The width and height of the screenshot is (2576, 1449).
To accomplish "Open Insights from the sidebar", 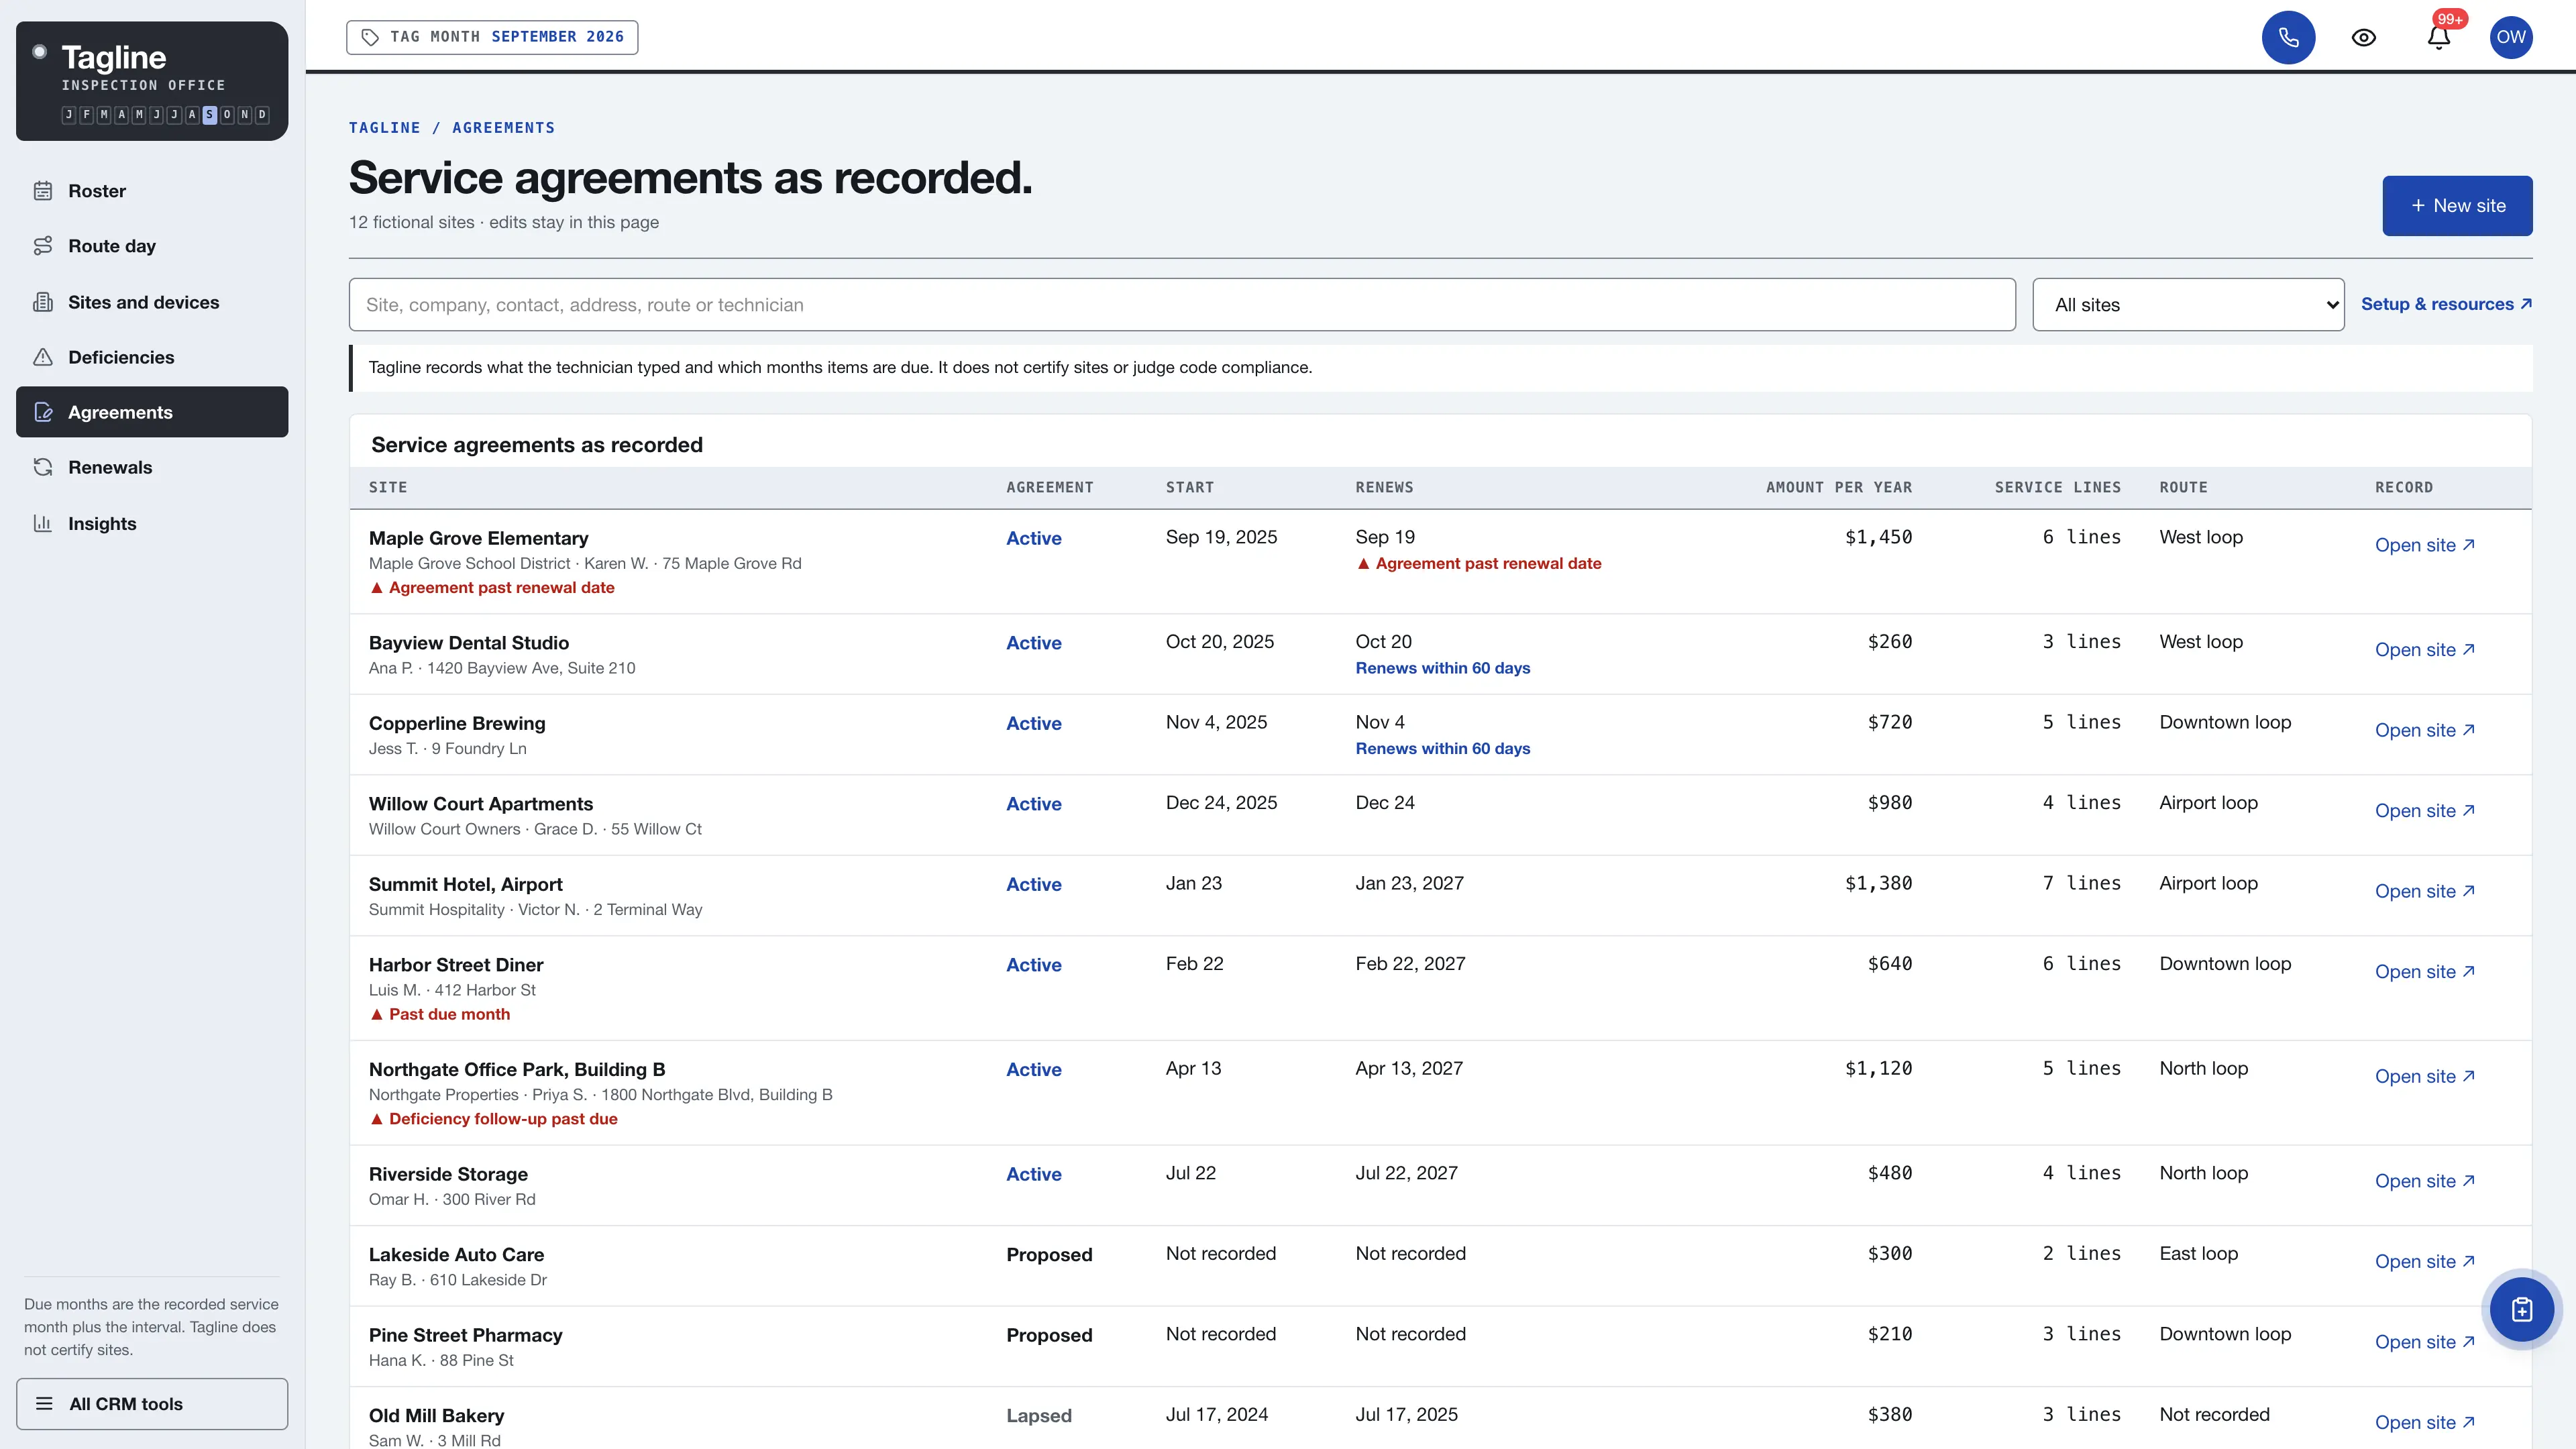I will [x=152, y=523].
